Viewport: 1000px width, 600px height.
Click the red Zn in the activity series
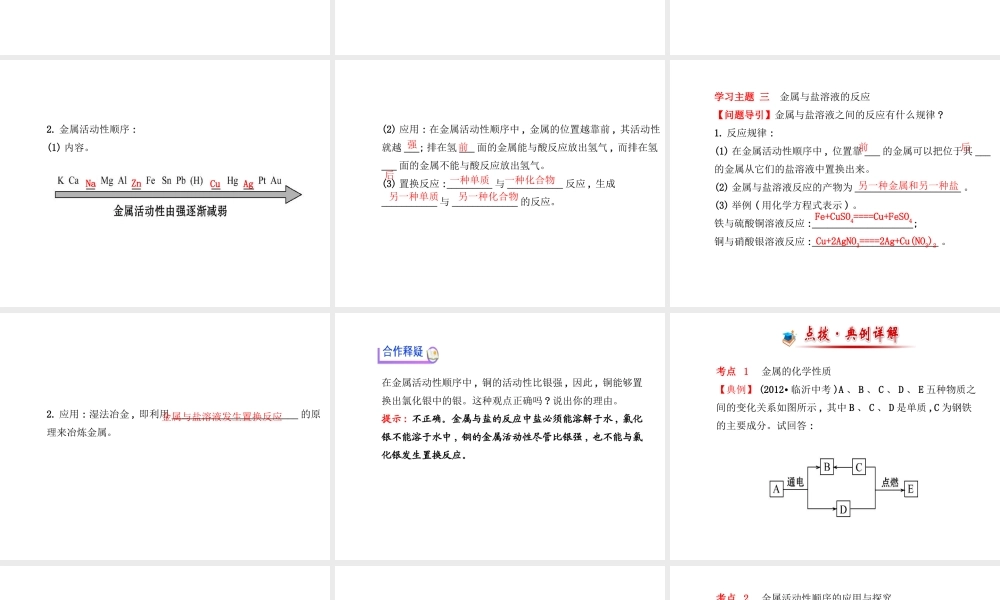pyautogui.click(x=136, y=184)
